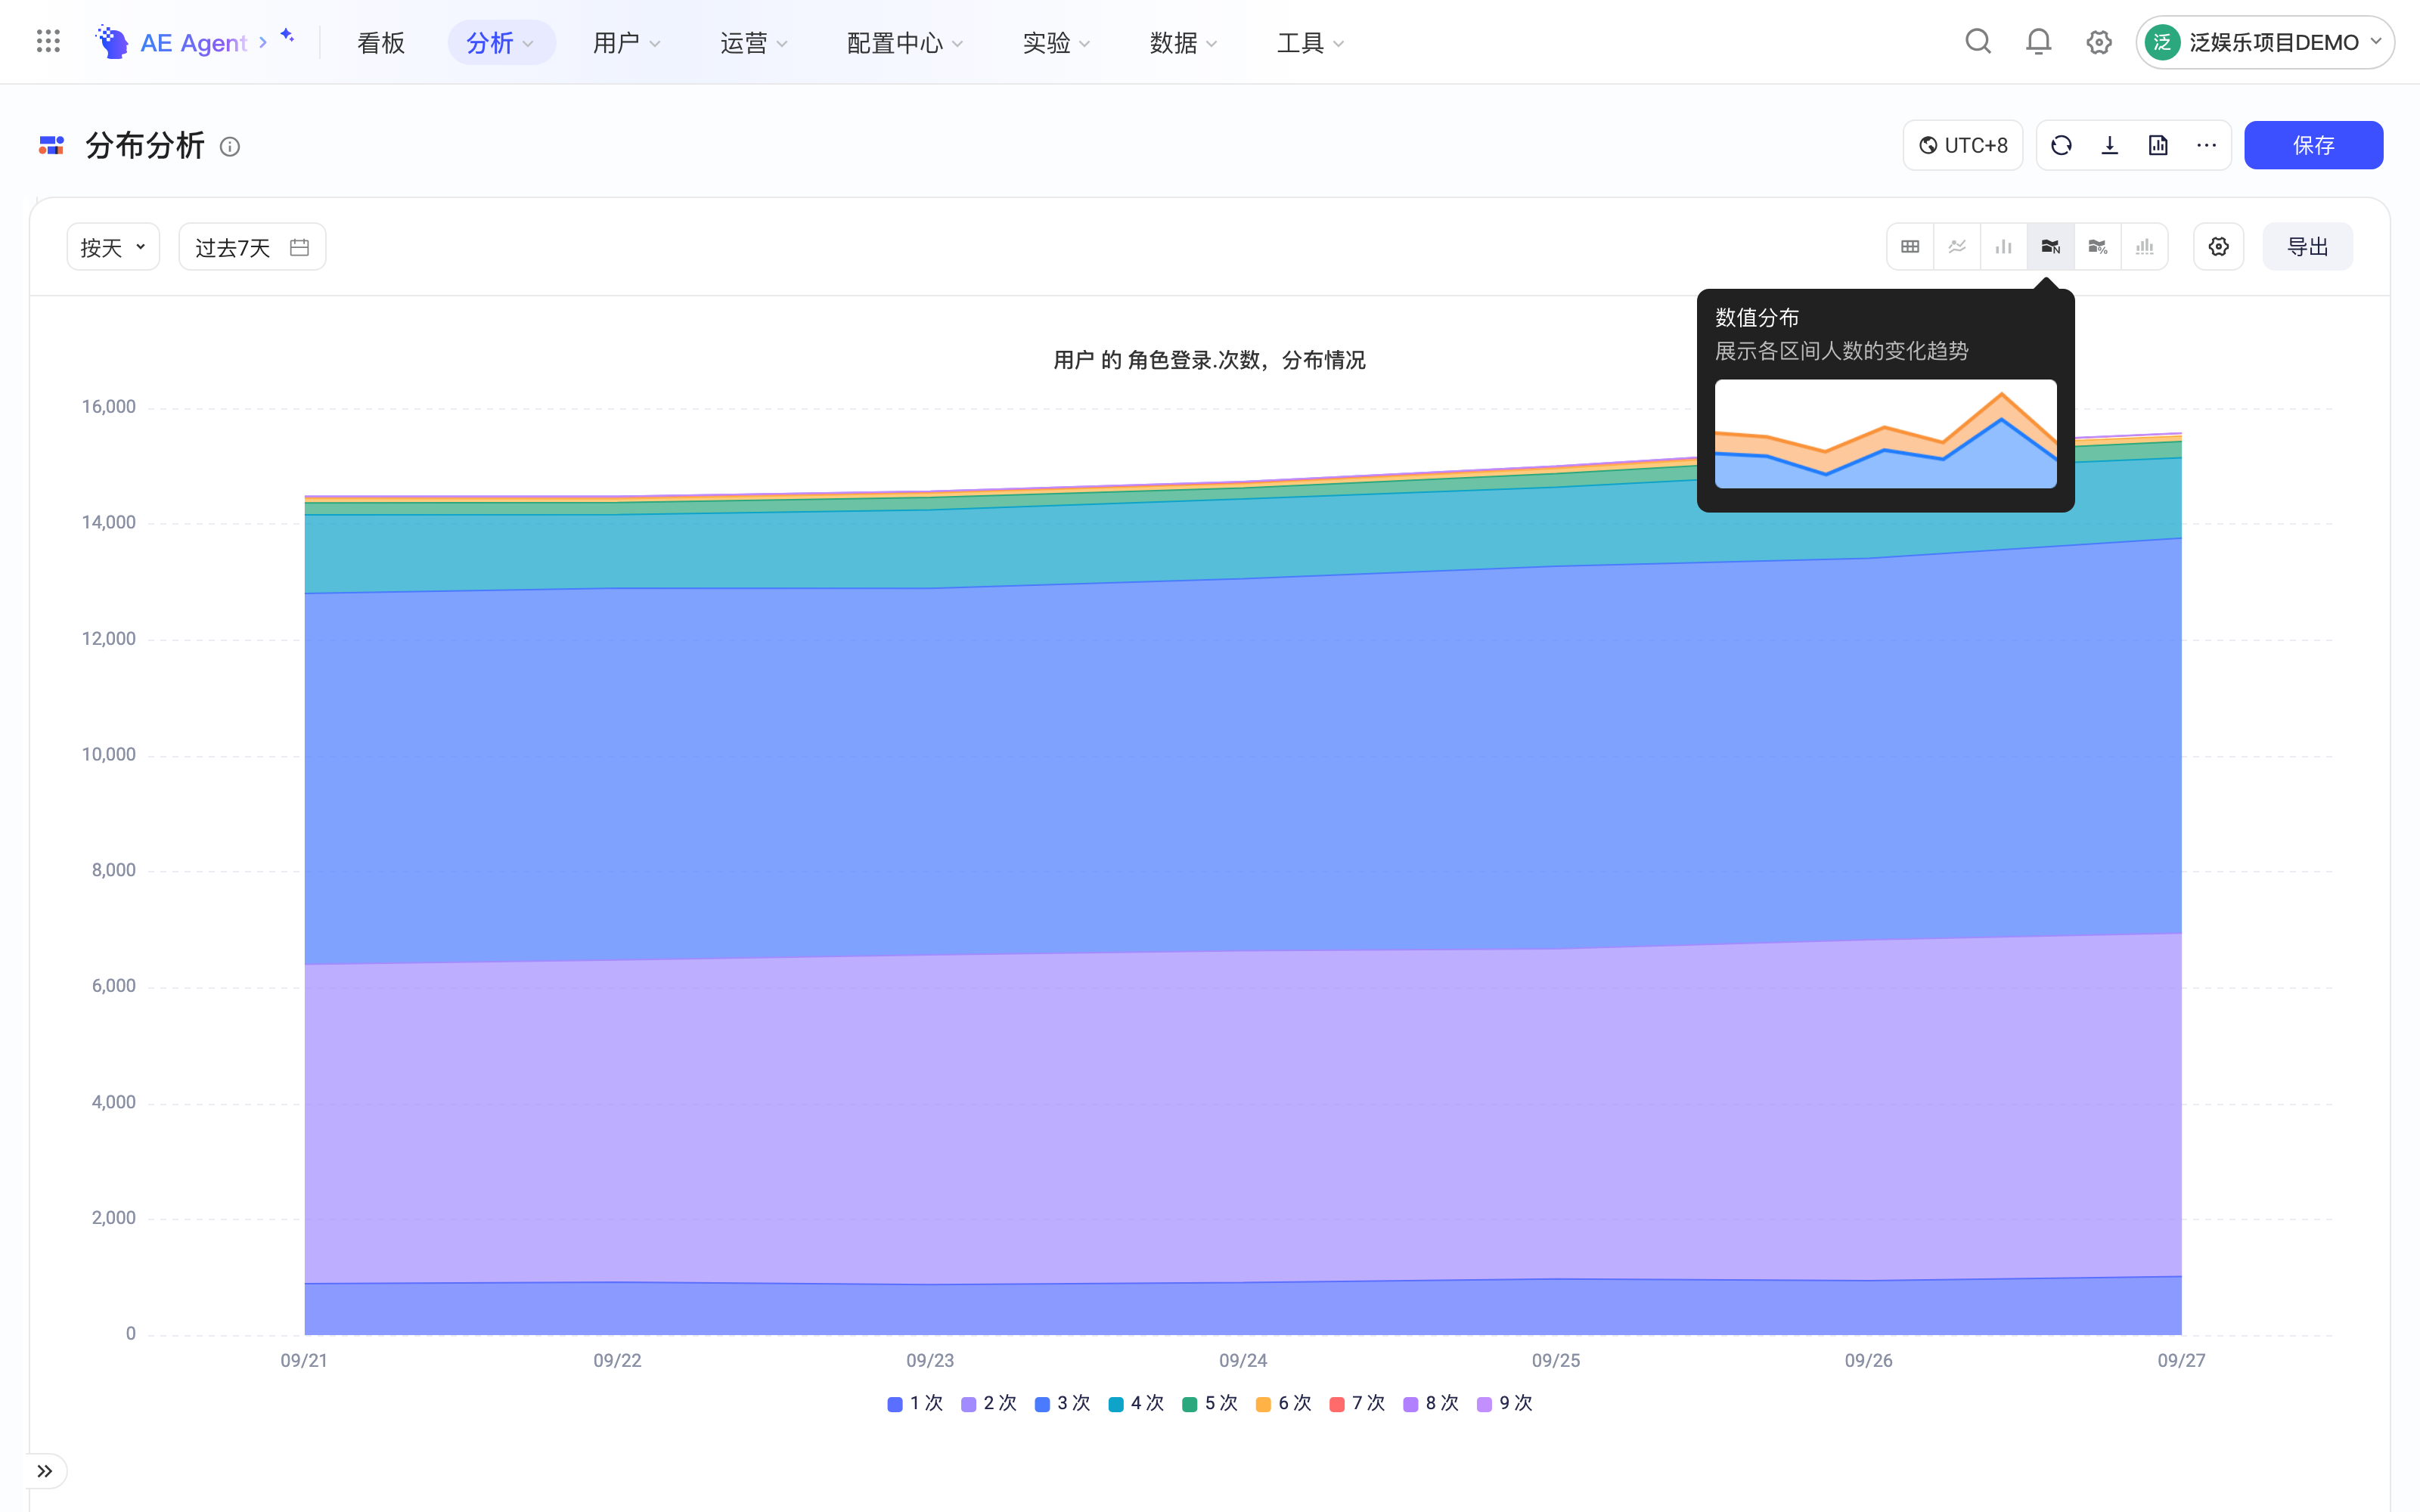Click the 7 次 red legend swatch
The height and width of the screenshot is (1512, 2420).
point(1337,1404)
